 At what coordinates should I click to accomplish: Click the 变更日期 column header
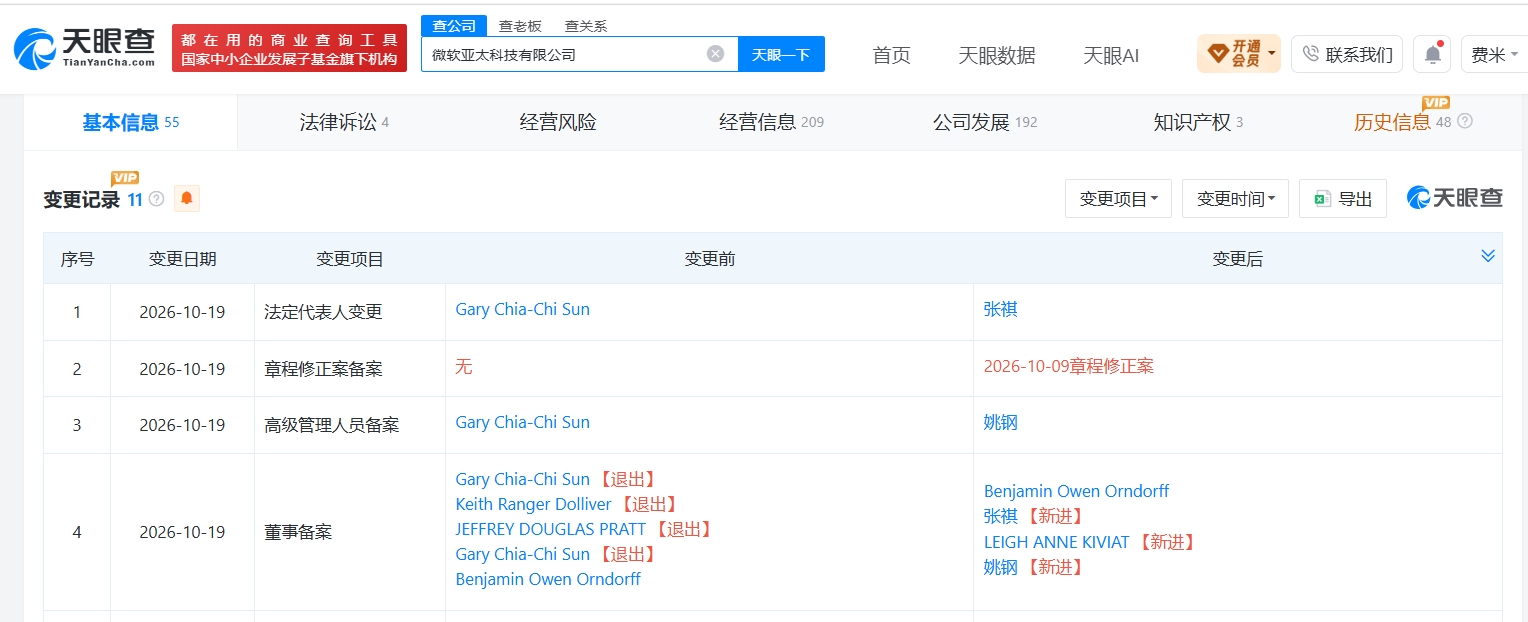pos(182,259)
